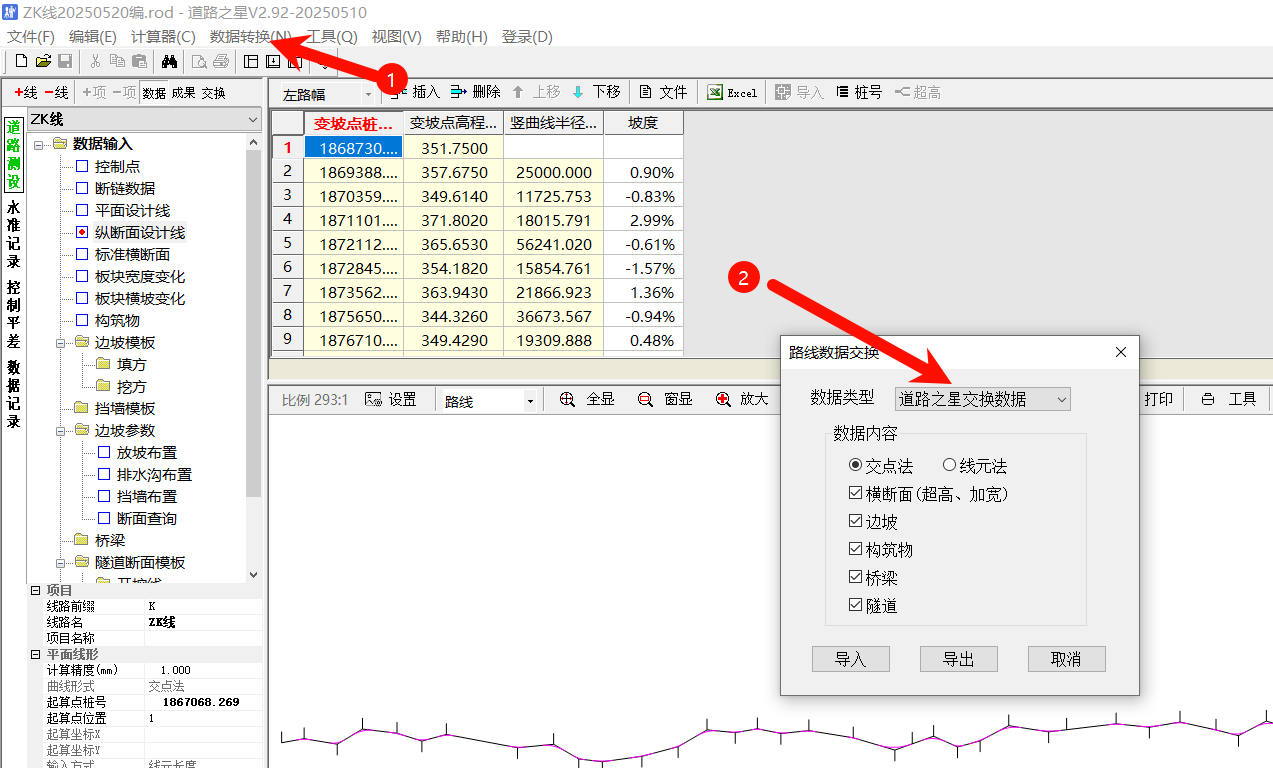This screenshot has width=1273, height=768.
Task: Open the 桩号 station tool
Action: pos(859,92)
